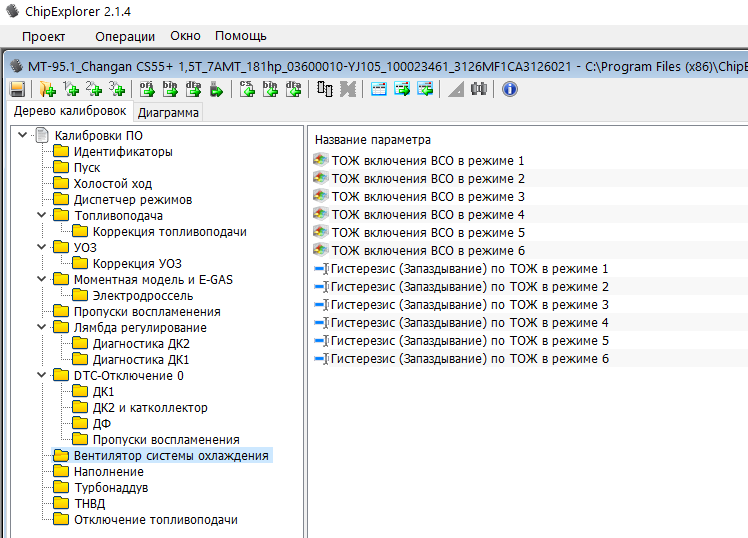Open the Проект menu
748x538 pixels.
pos(43,36)
